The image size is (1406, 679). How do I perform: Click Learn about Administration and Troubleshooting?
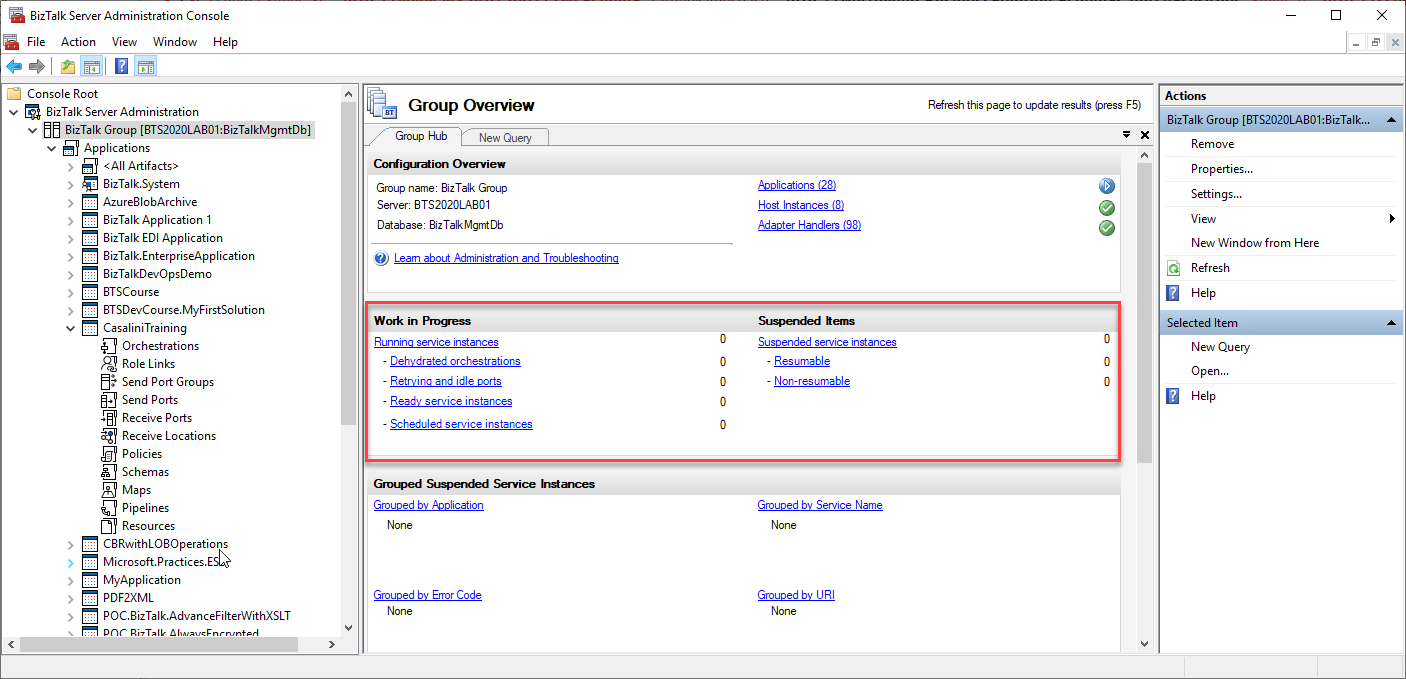pyautogui.click(x=506, y=258)
